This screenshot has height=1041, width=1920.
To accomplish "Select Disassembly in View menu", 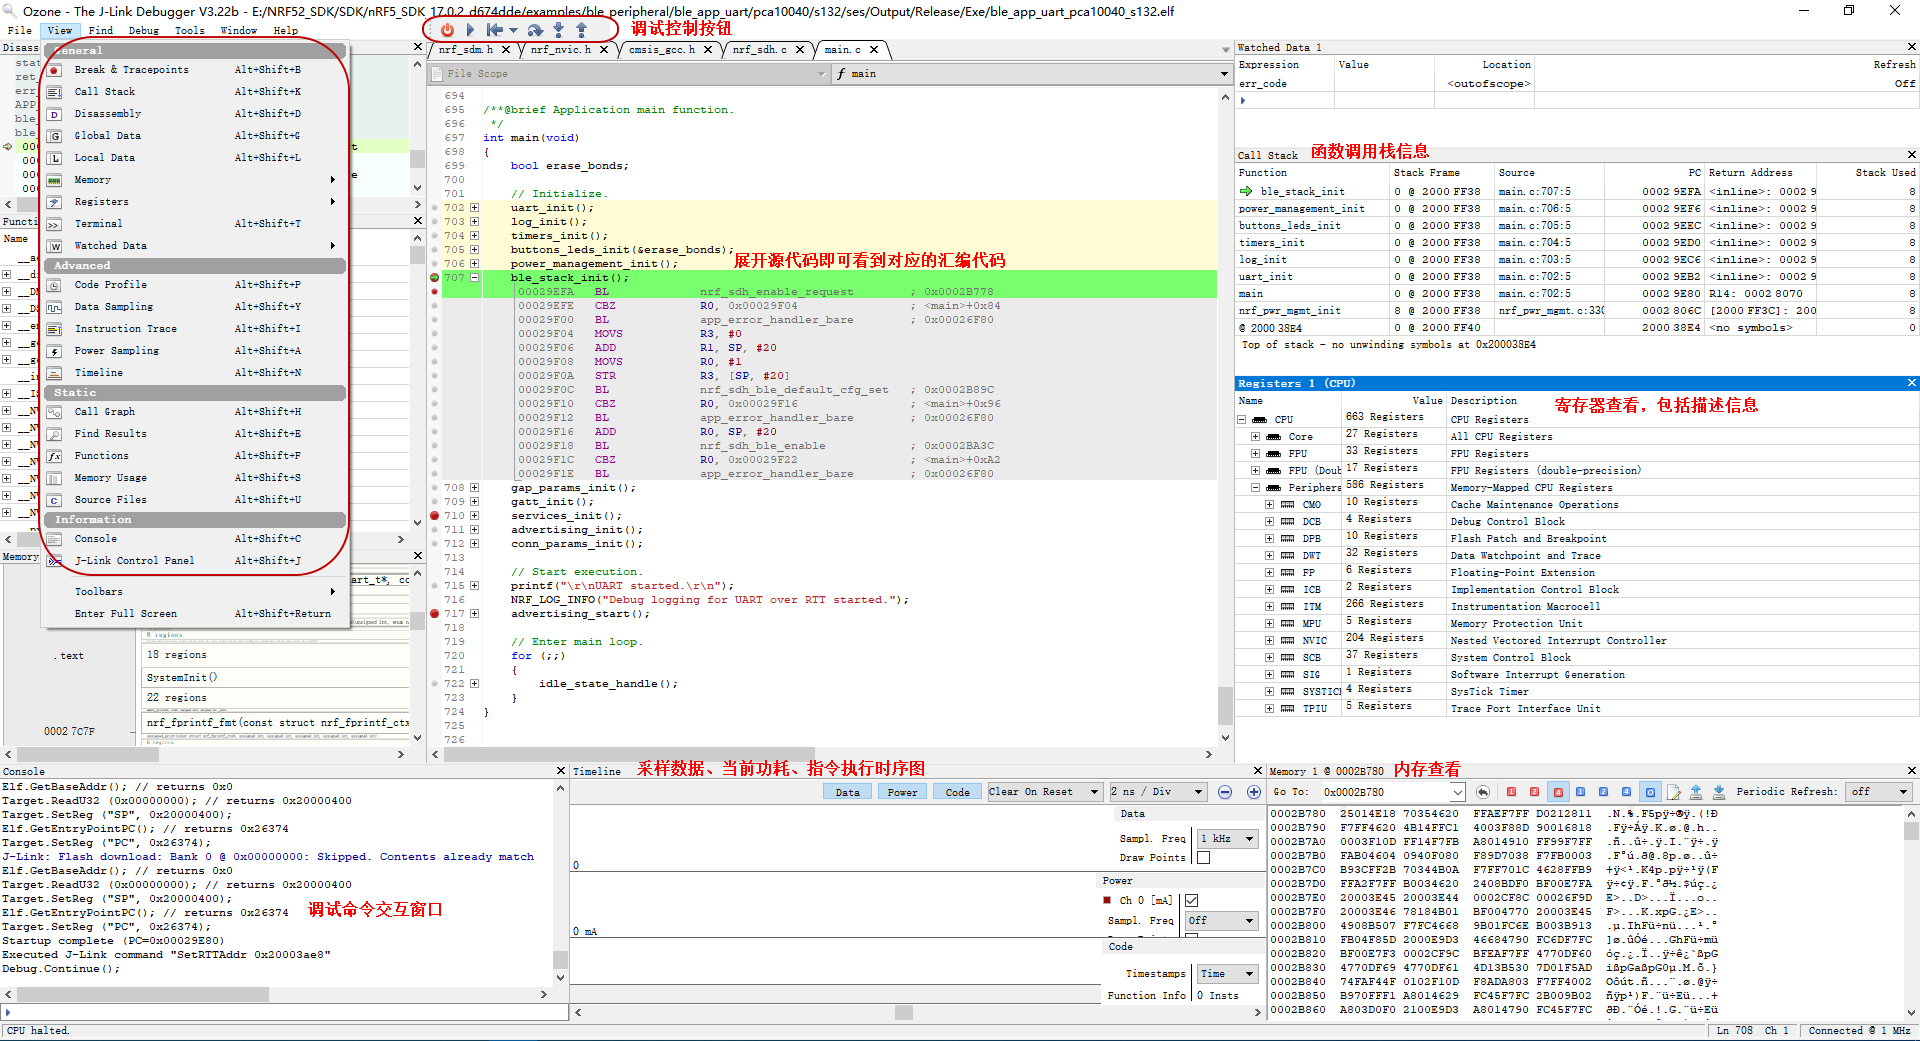I will [195, 114].
